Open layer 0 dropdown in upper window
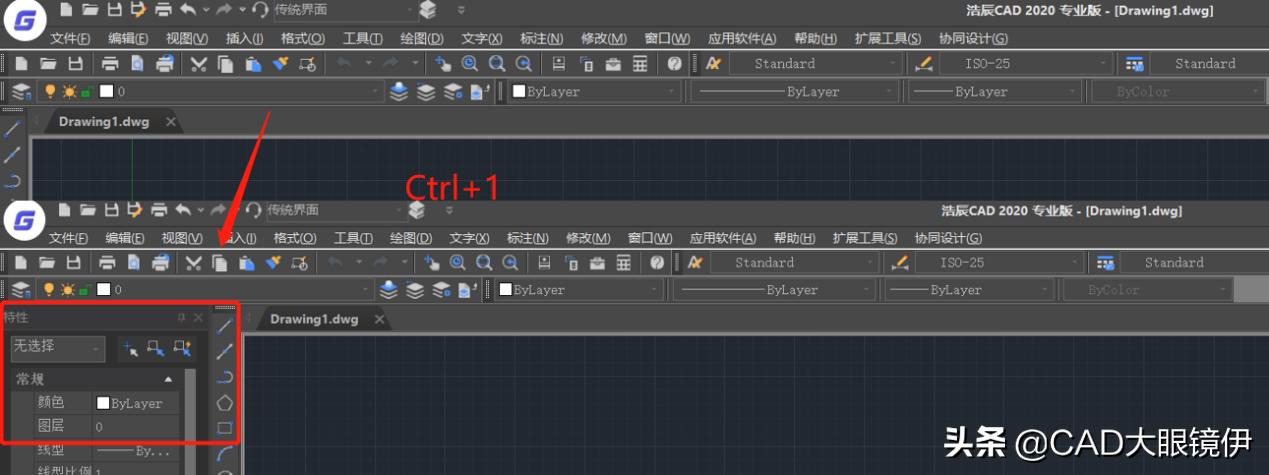Viewport: 1269px width, 475px height. coord(209,91)
